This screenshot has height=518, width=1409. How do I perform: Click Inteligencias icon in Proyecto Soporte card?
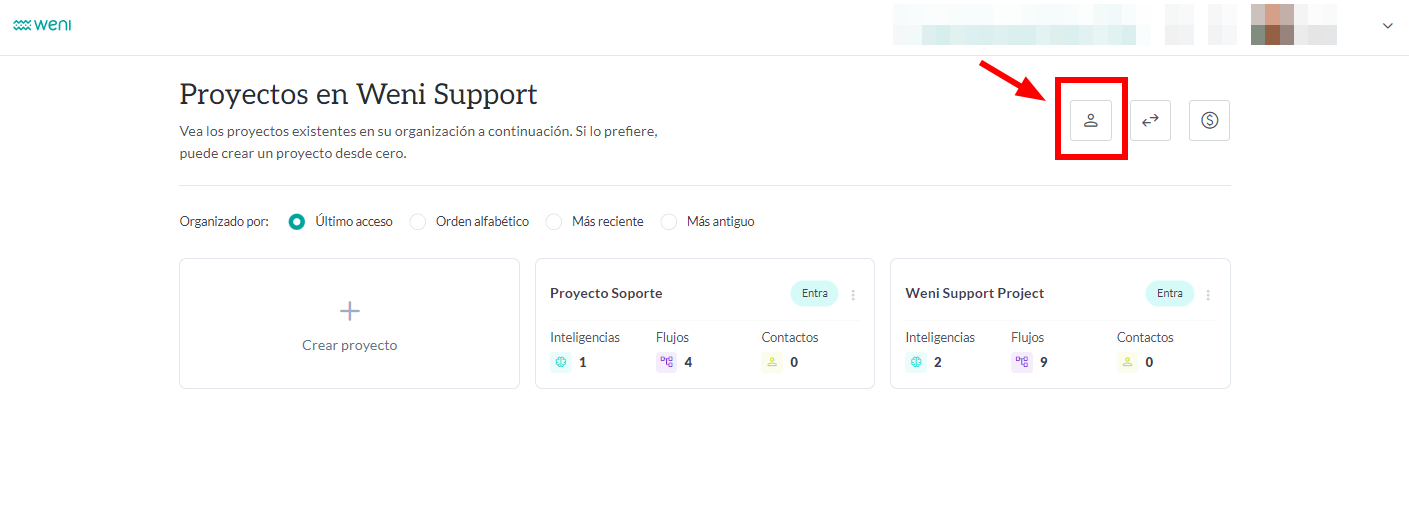(x=561, y=362)
